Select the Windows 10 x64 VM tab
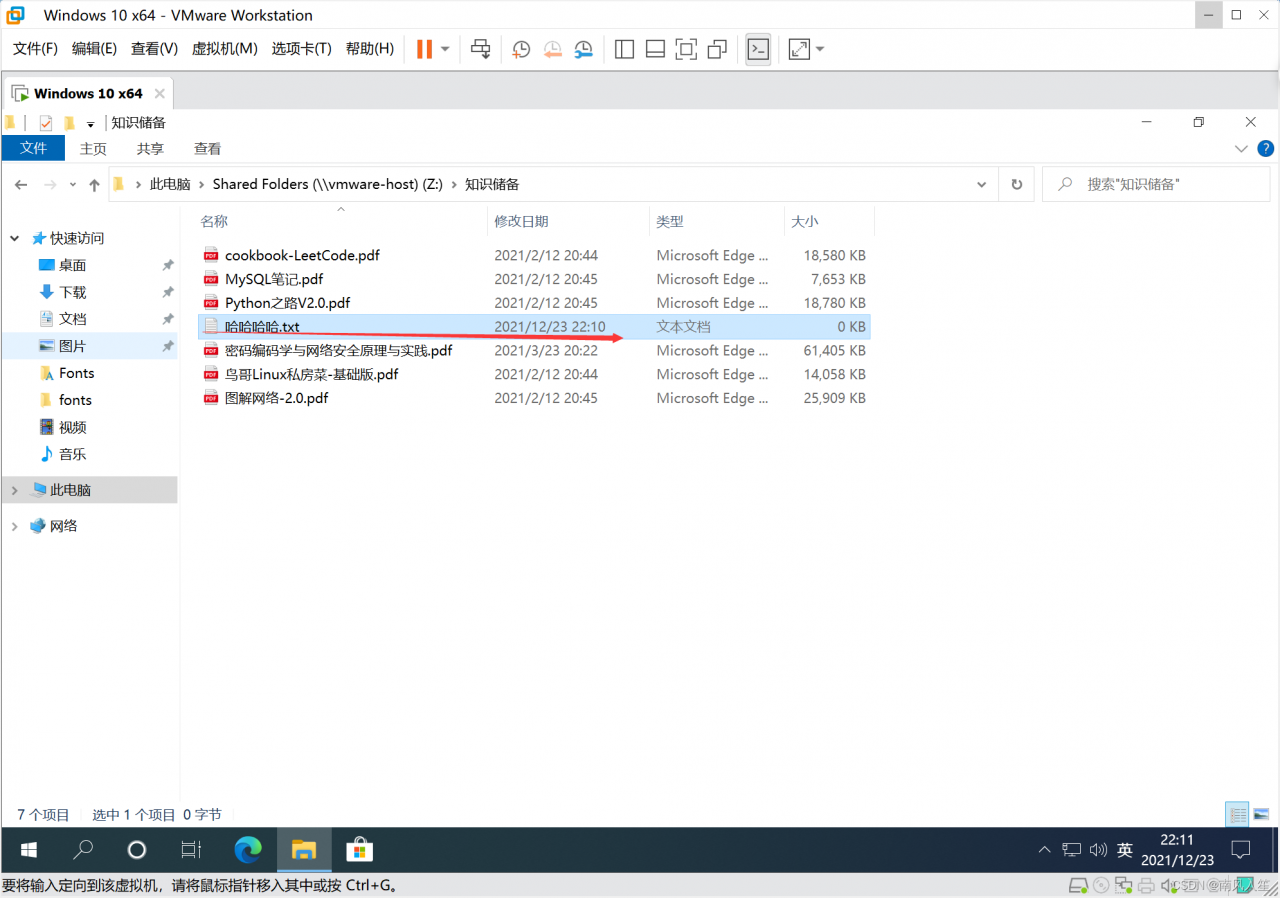 coord(88,93)
